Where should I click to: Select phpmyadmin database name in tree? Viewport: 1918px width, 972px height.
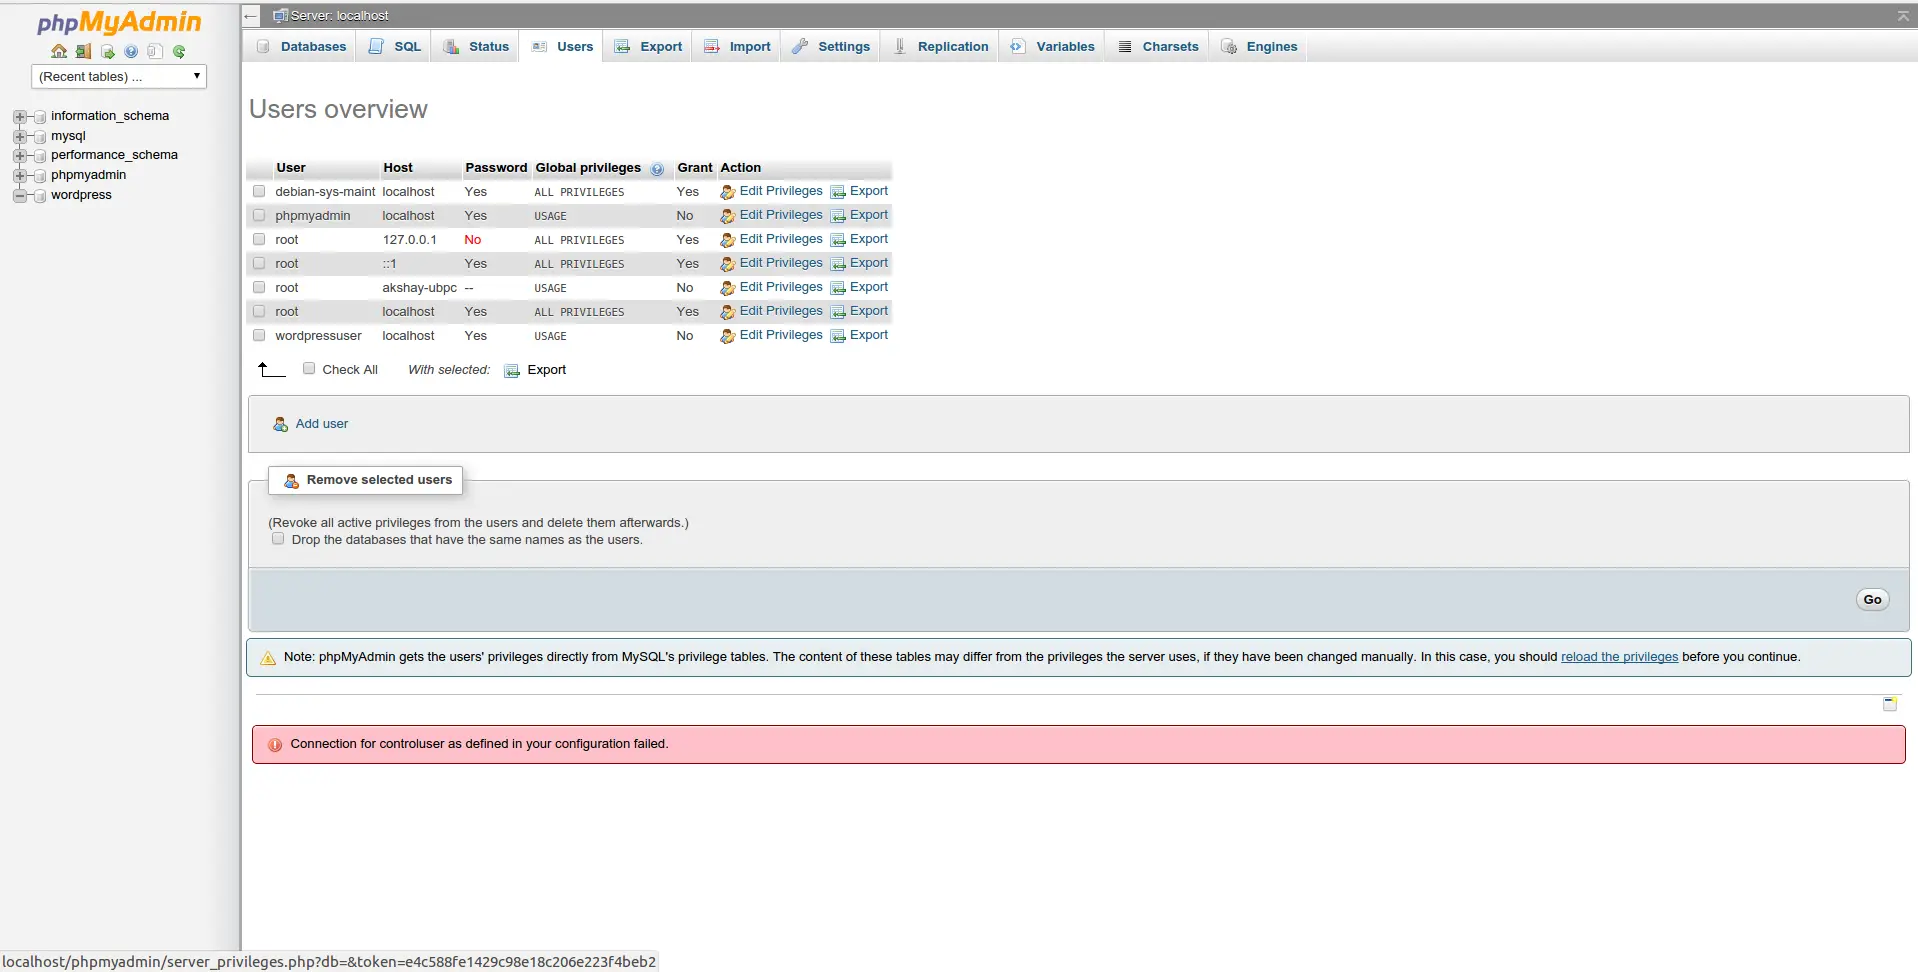click(x=88, y=175)
